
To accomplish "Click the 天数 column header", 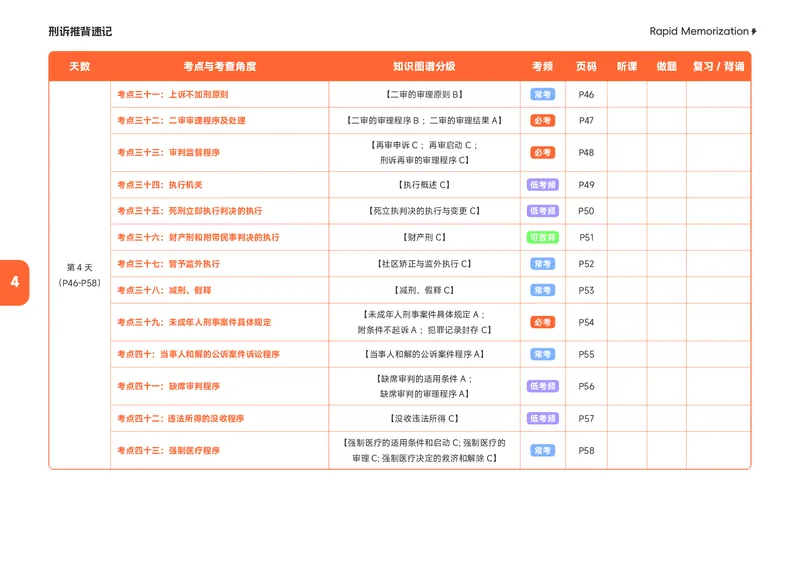I will click(80, 66).
